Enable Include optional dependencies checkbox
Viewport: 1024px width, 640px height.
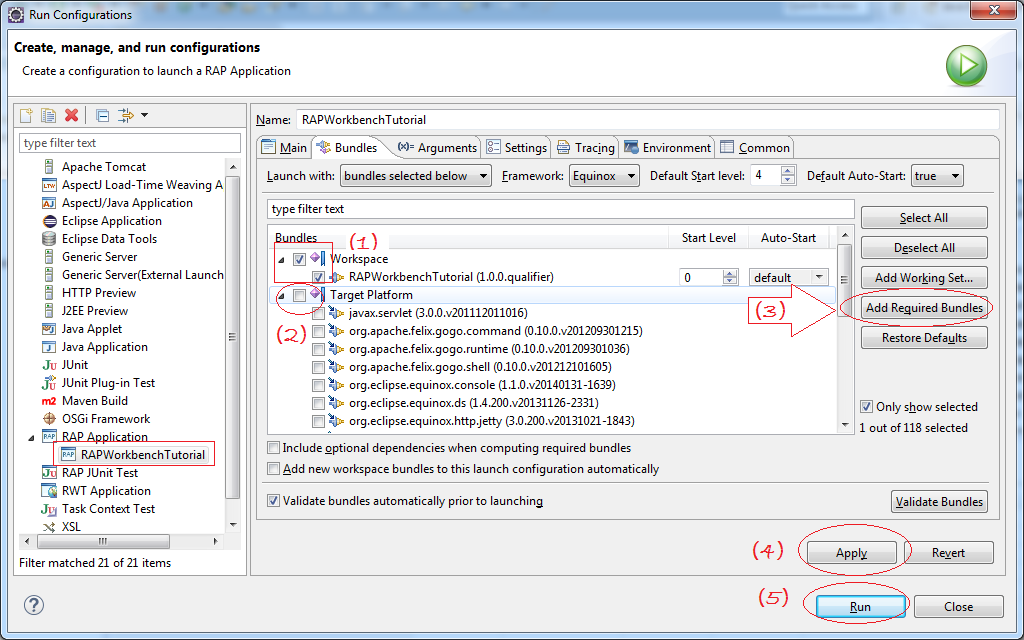click(274, 448)
